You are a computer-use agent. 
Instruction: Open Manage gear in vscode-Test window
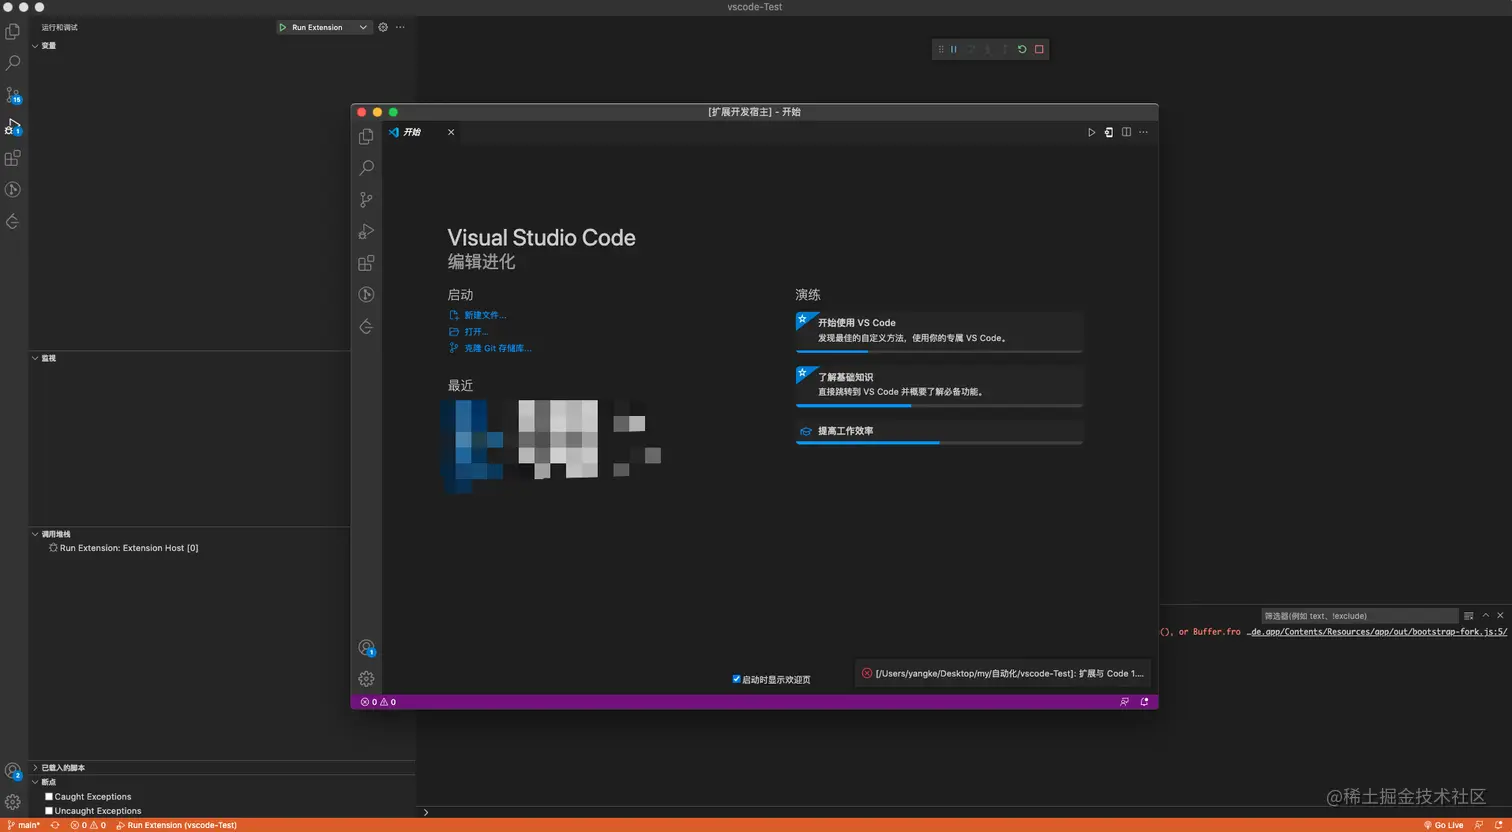click(13, 802)
